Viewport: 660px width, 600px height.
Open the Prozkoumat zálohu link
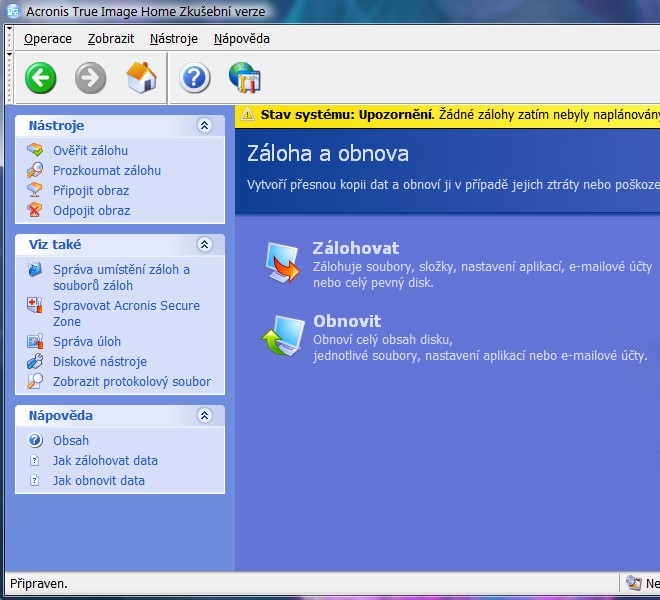[x=107, y=171]
